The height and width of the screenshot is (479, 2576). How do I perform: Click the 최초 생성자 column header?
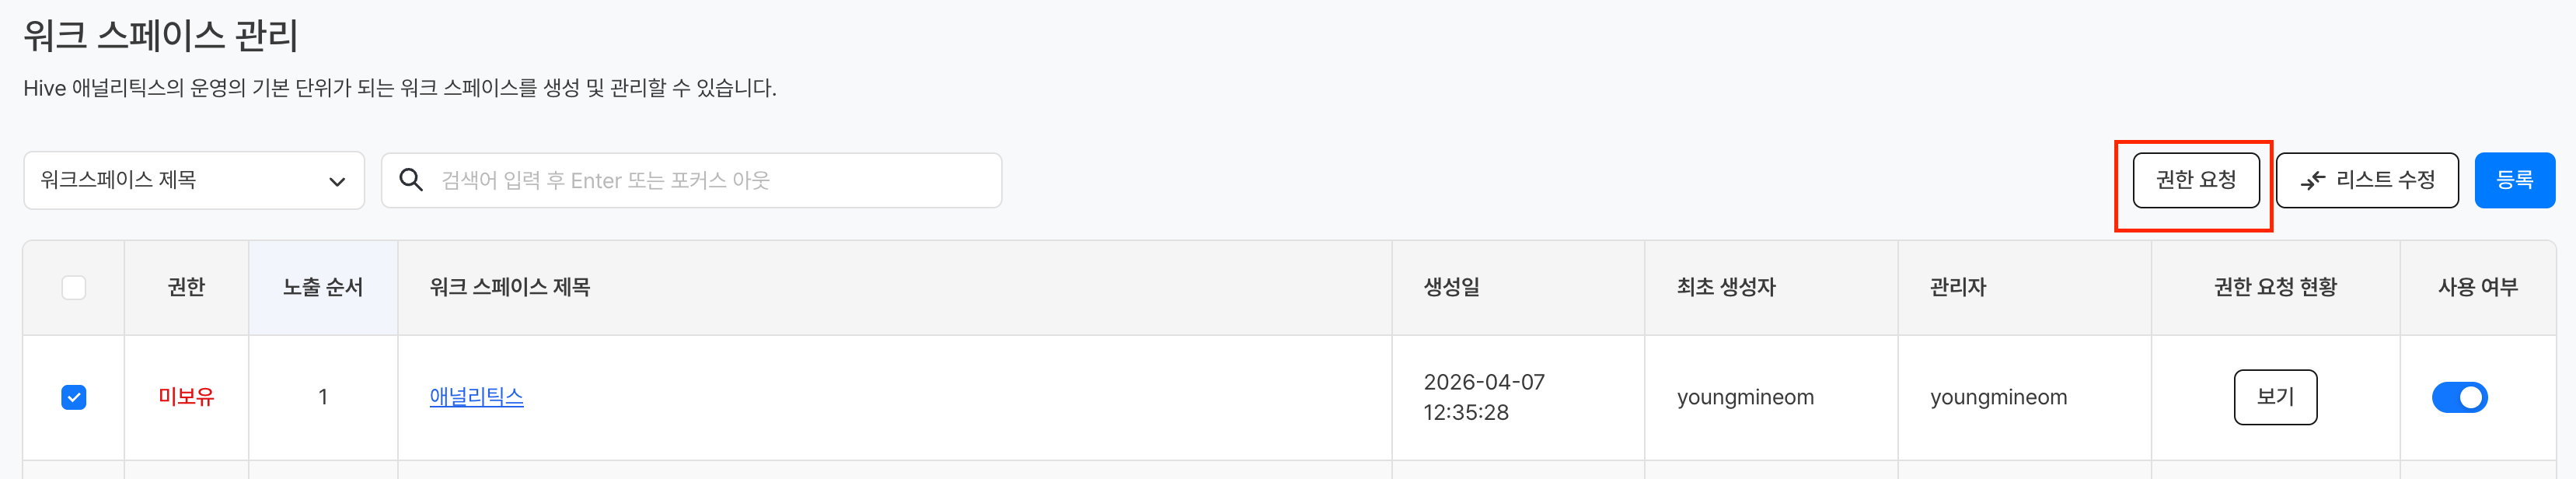tap(1726, 288)
